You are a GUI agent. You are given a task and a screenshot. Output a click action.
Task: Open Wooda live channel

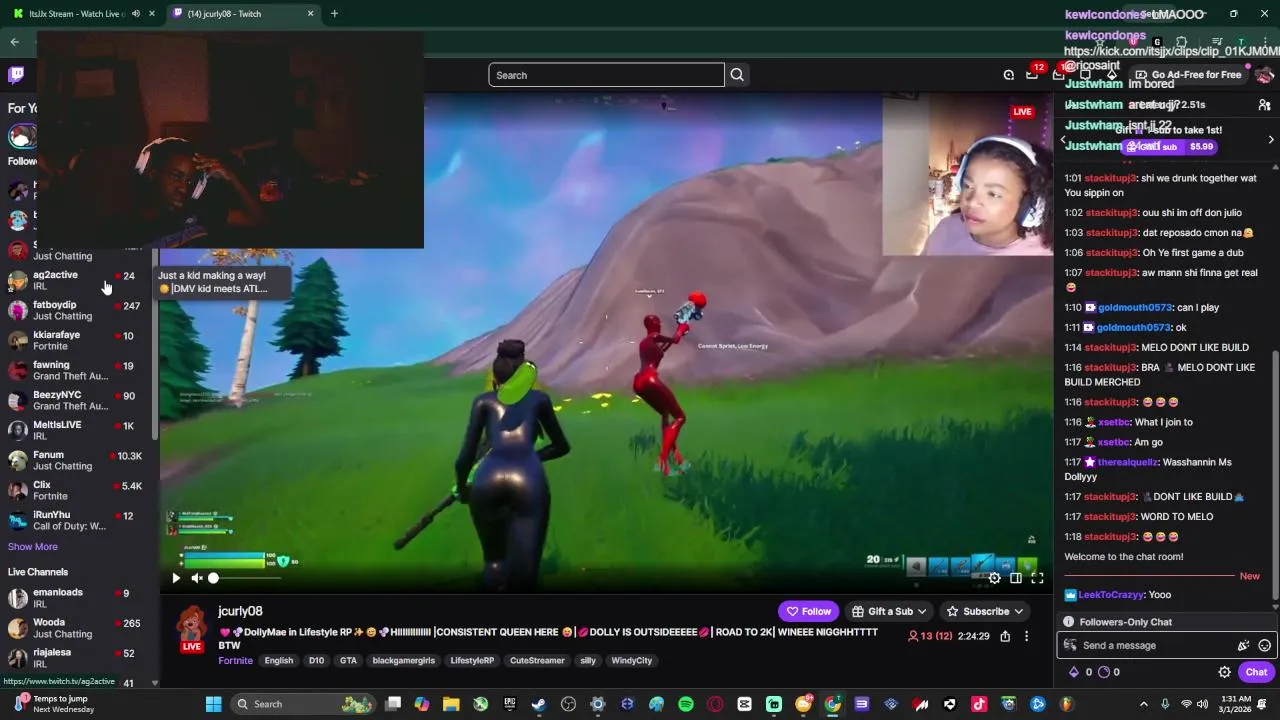pyautogui.click(x=76, y=628)
